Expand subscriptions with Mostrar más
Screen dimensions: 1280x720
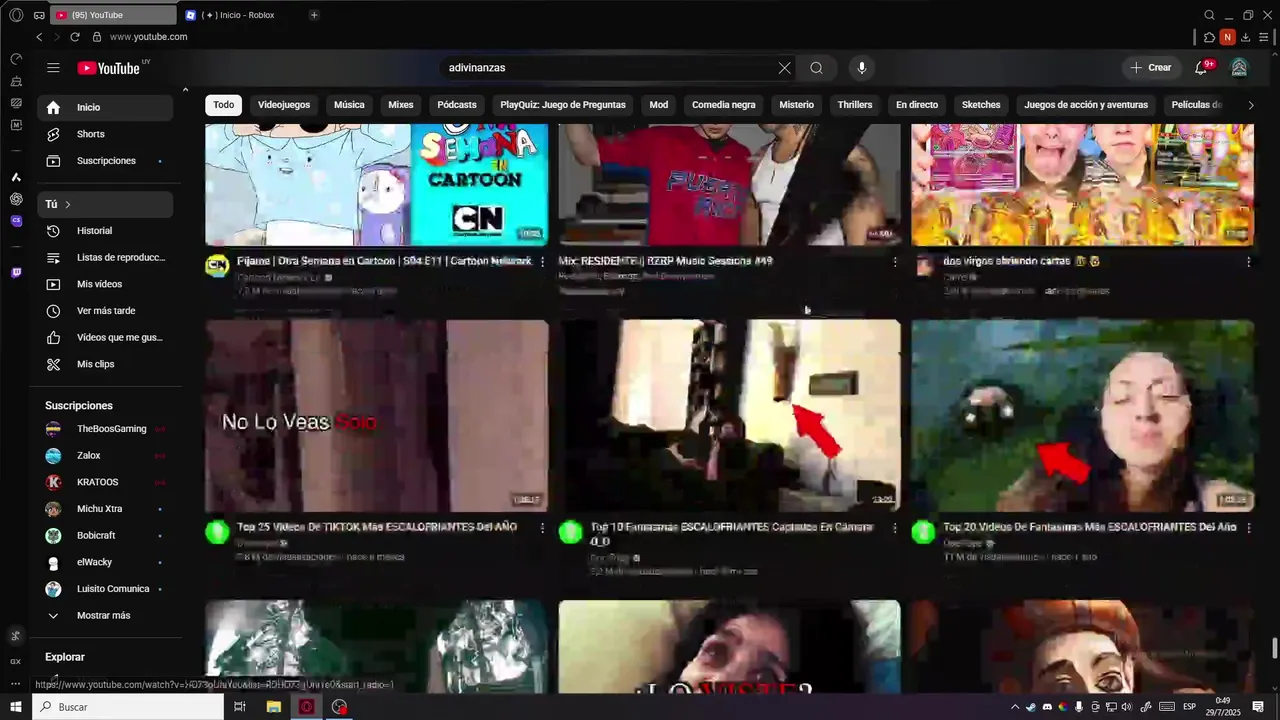pyautogui.click(x=105, y=616)
